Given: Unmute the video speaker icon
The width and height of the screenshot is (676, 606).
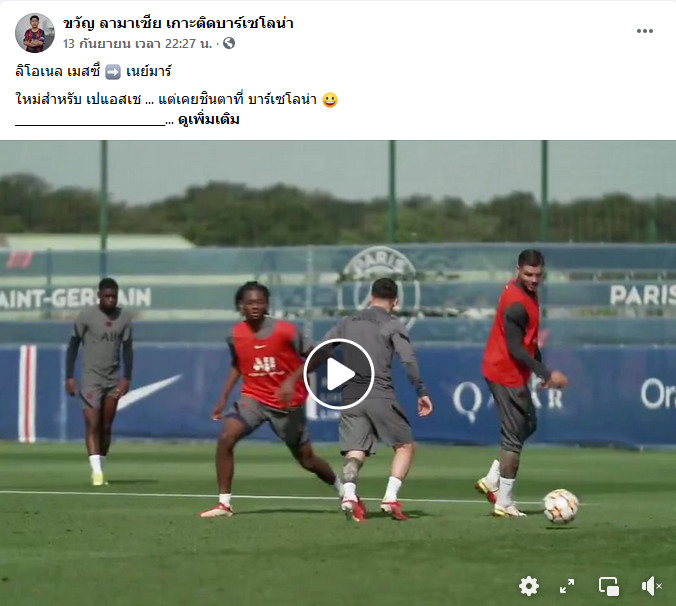Looking at the screenshot, I should coord(651,586).
